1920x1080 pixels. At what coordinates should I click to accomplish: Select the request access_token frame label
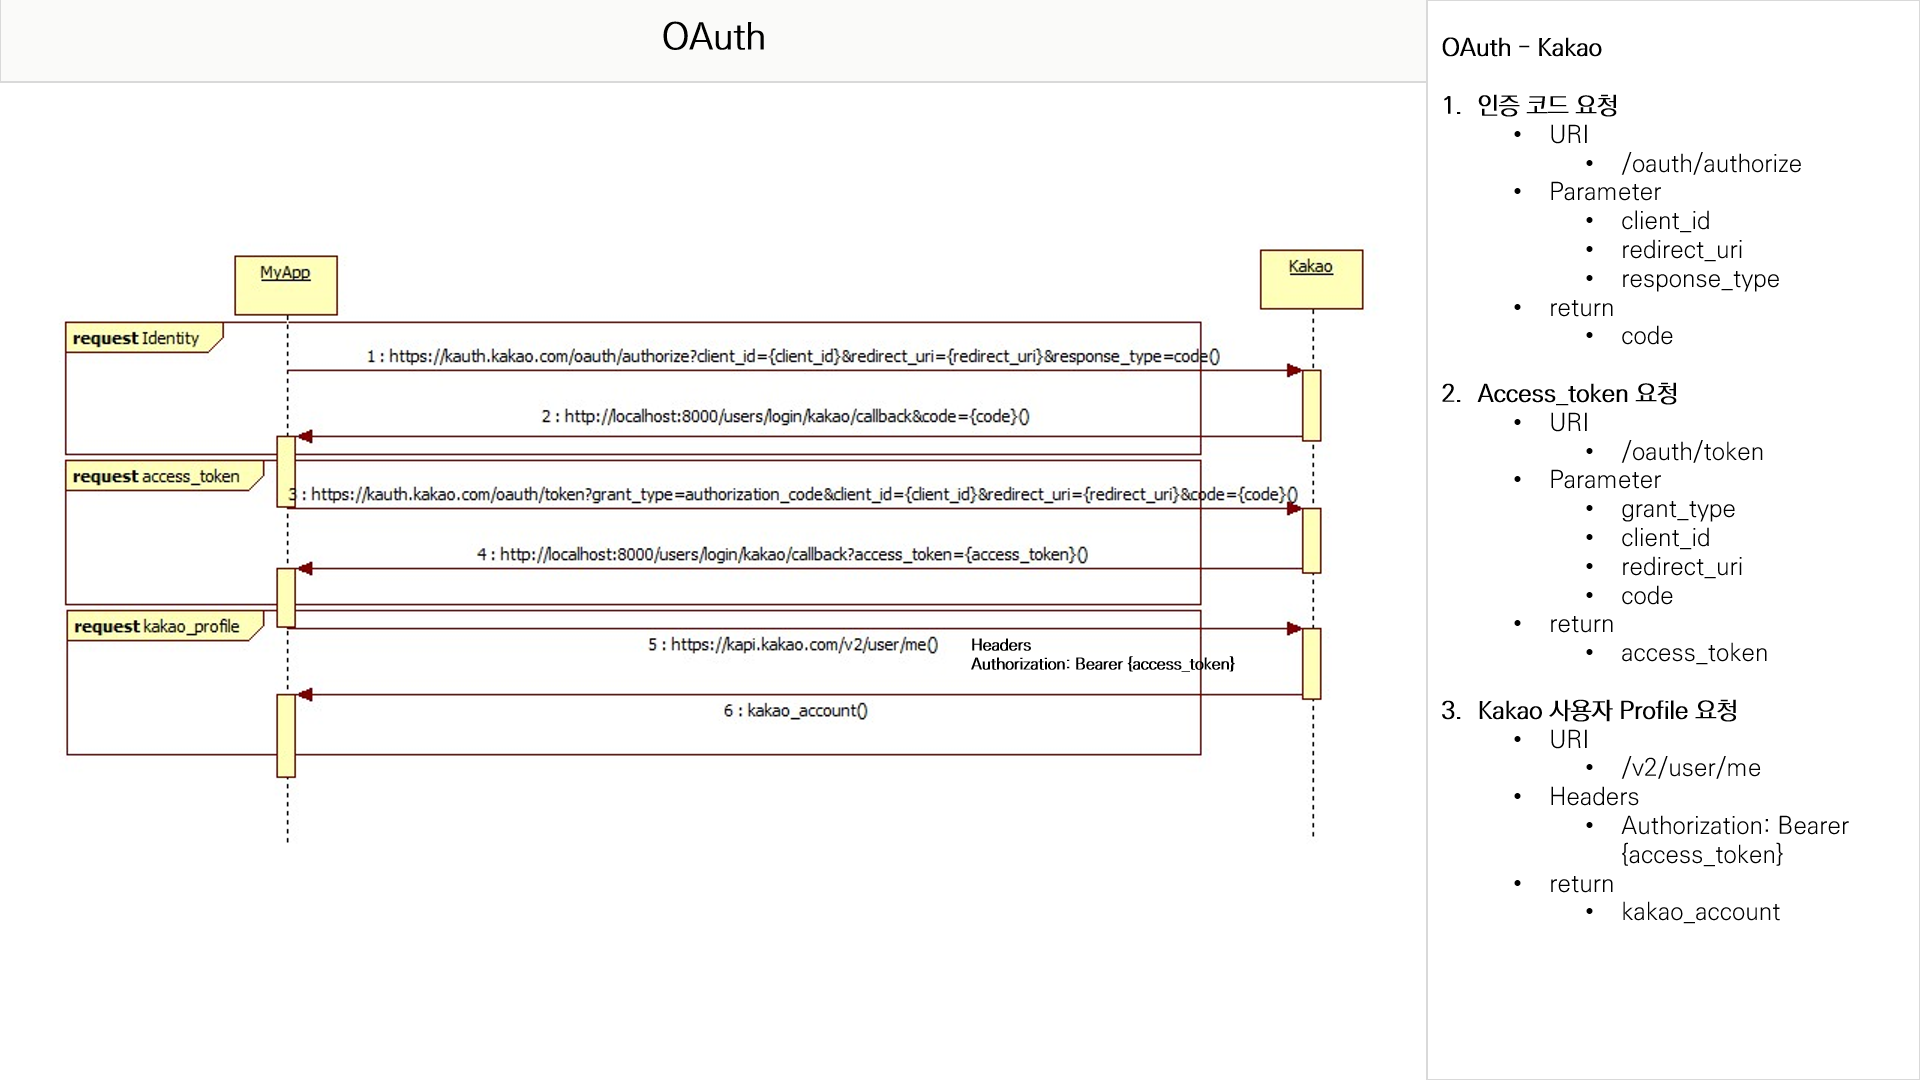[157, 476]
